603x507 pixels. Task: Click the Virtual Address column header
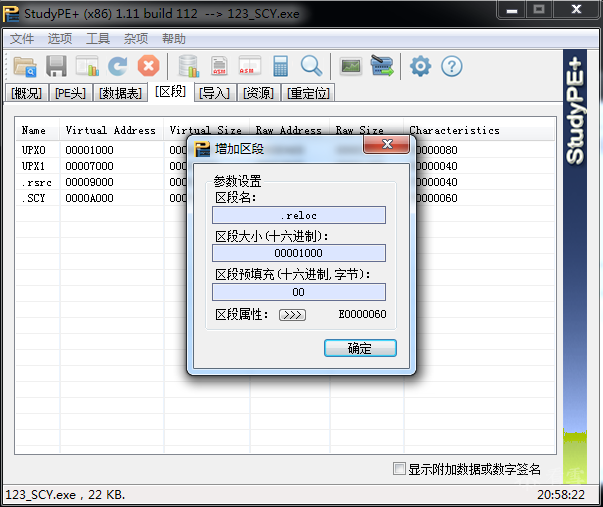point(110,130)
